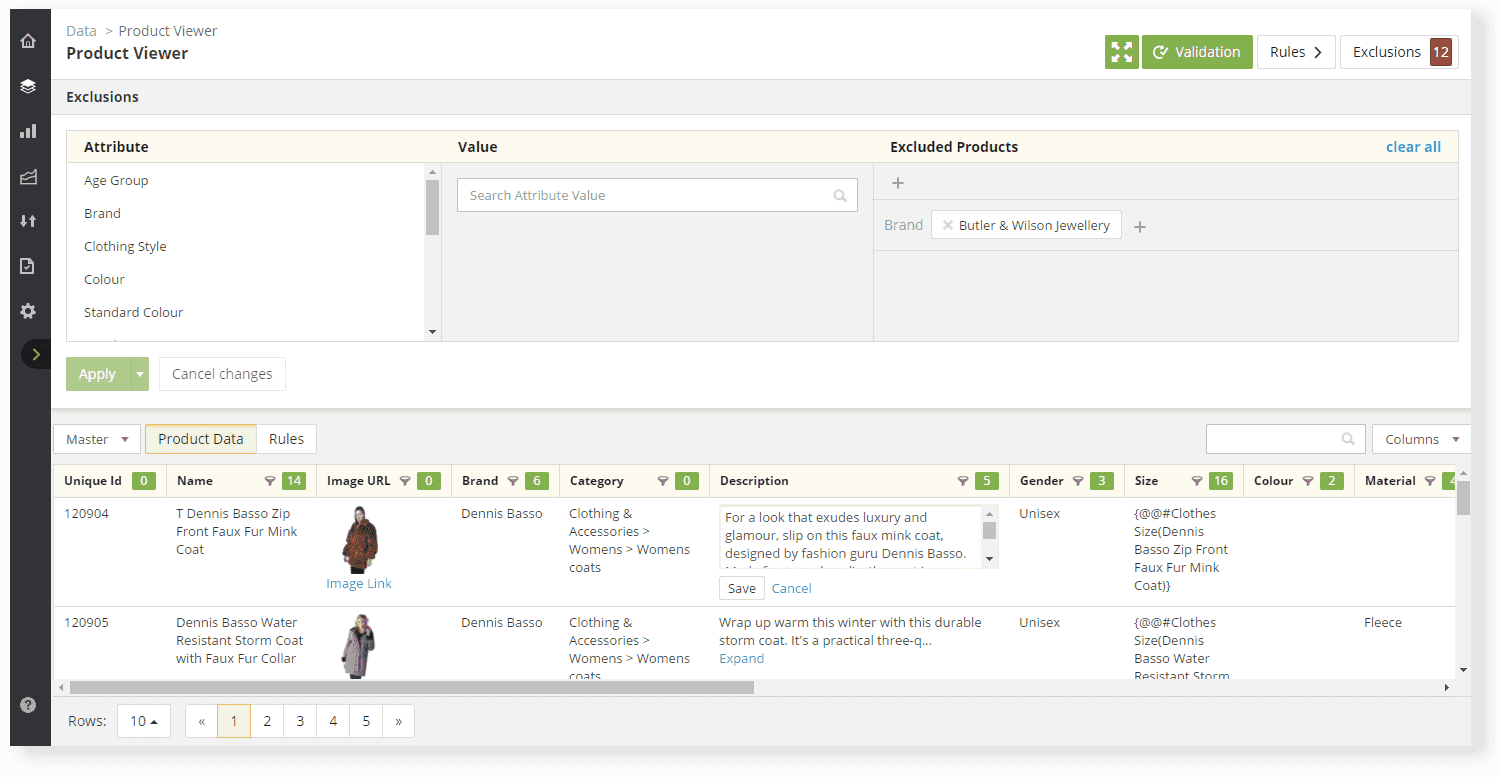Filter the Colour column
The height and width of the screenshot is (777, 1500).
coord(1307,481)
